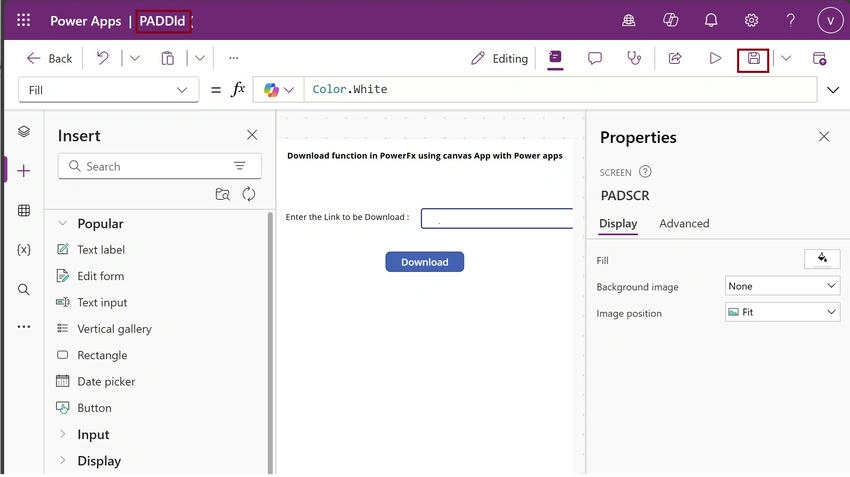Screen dimensions: 850x477
Task: Open the Copilot icon in the header
Action: pyautogui.click(x=671, y=21)
